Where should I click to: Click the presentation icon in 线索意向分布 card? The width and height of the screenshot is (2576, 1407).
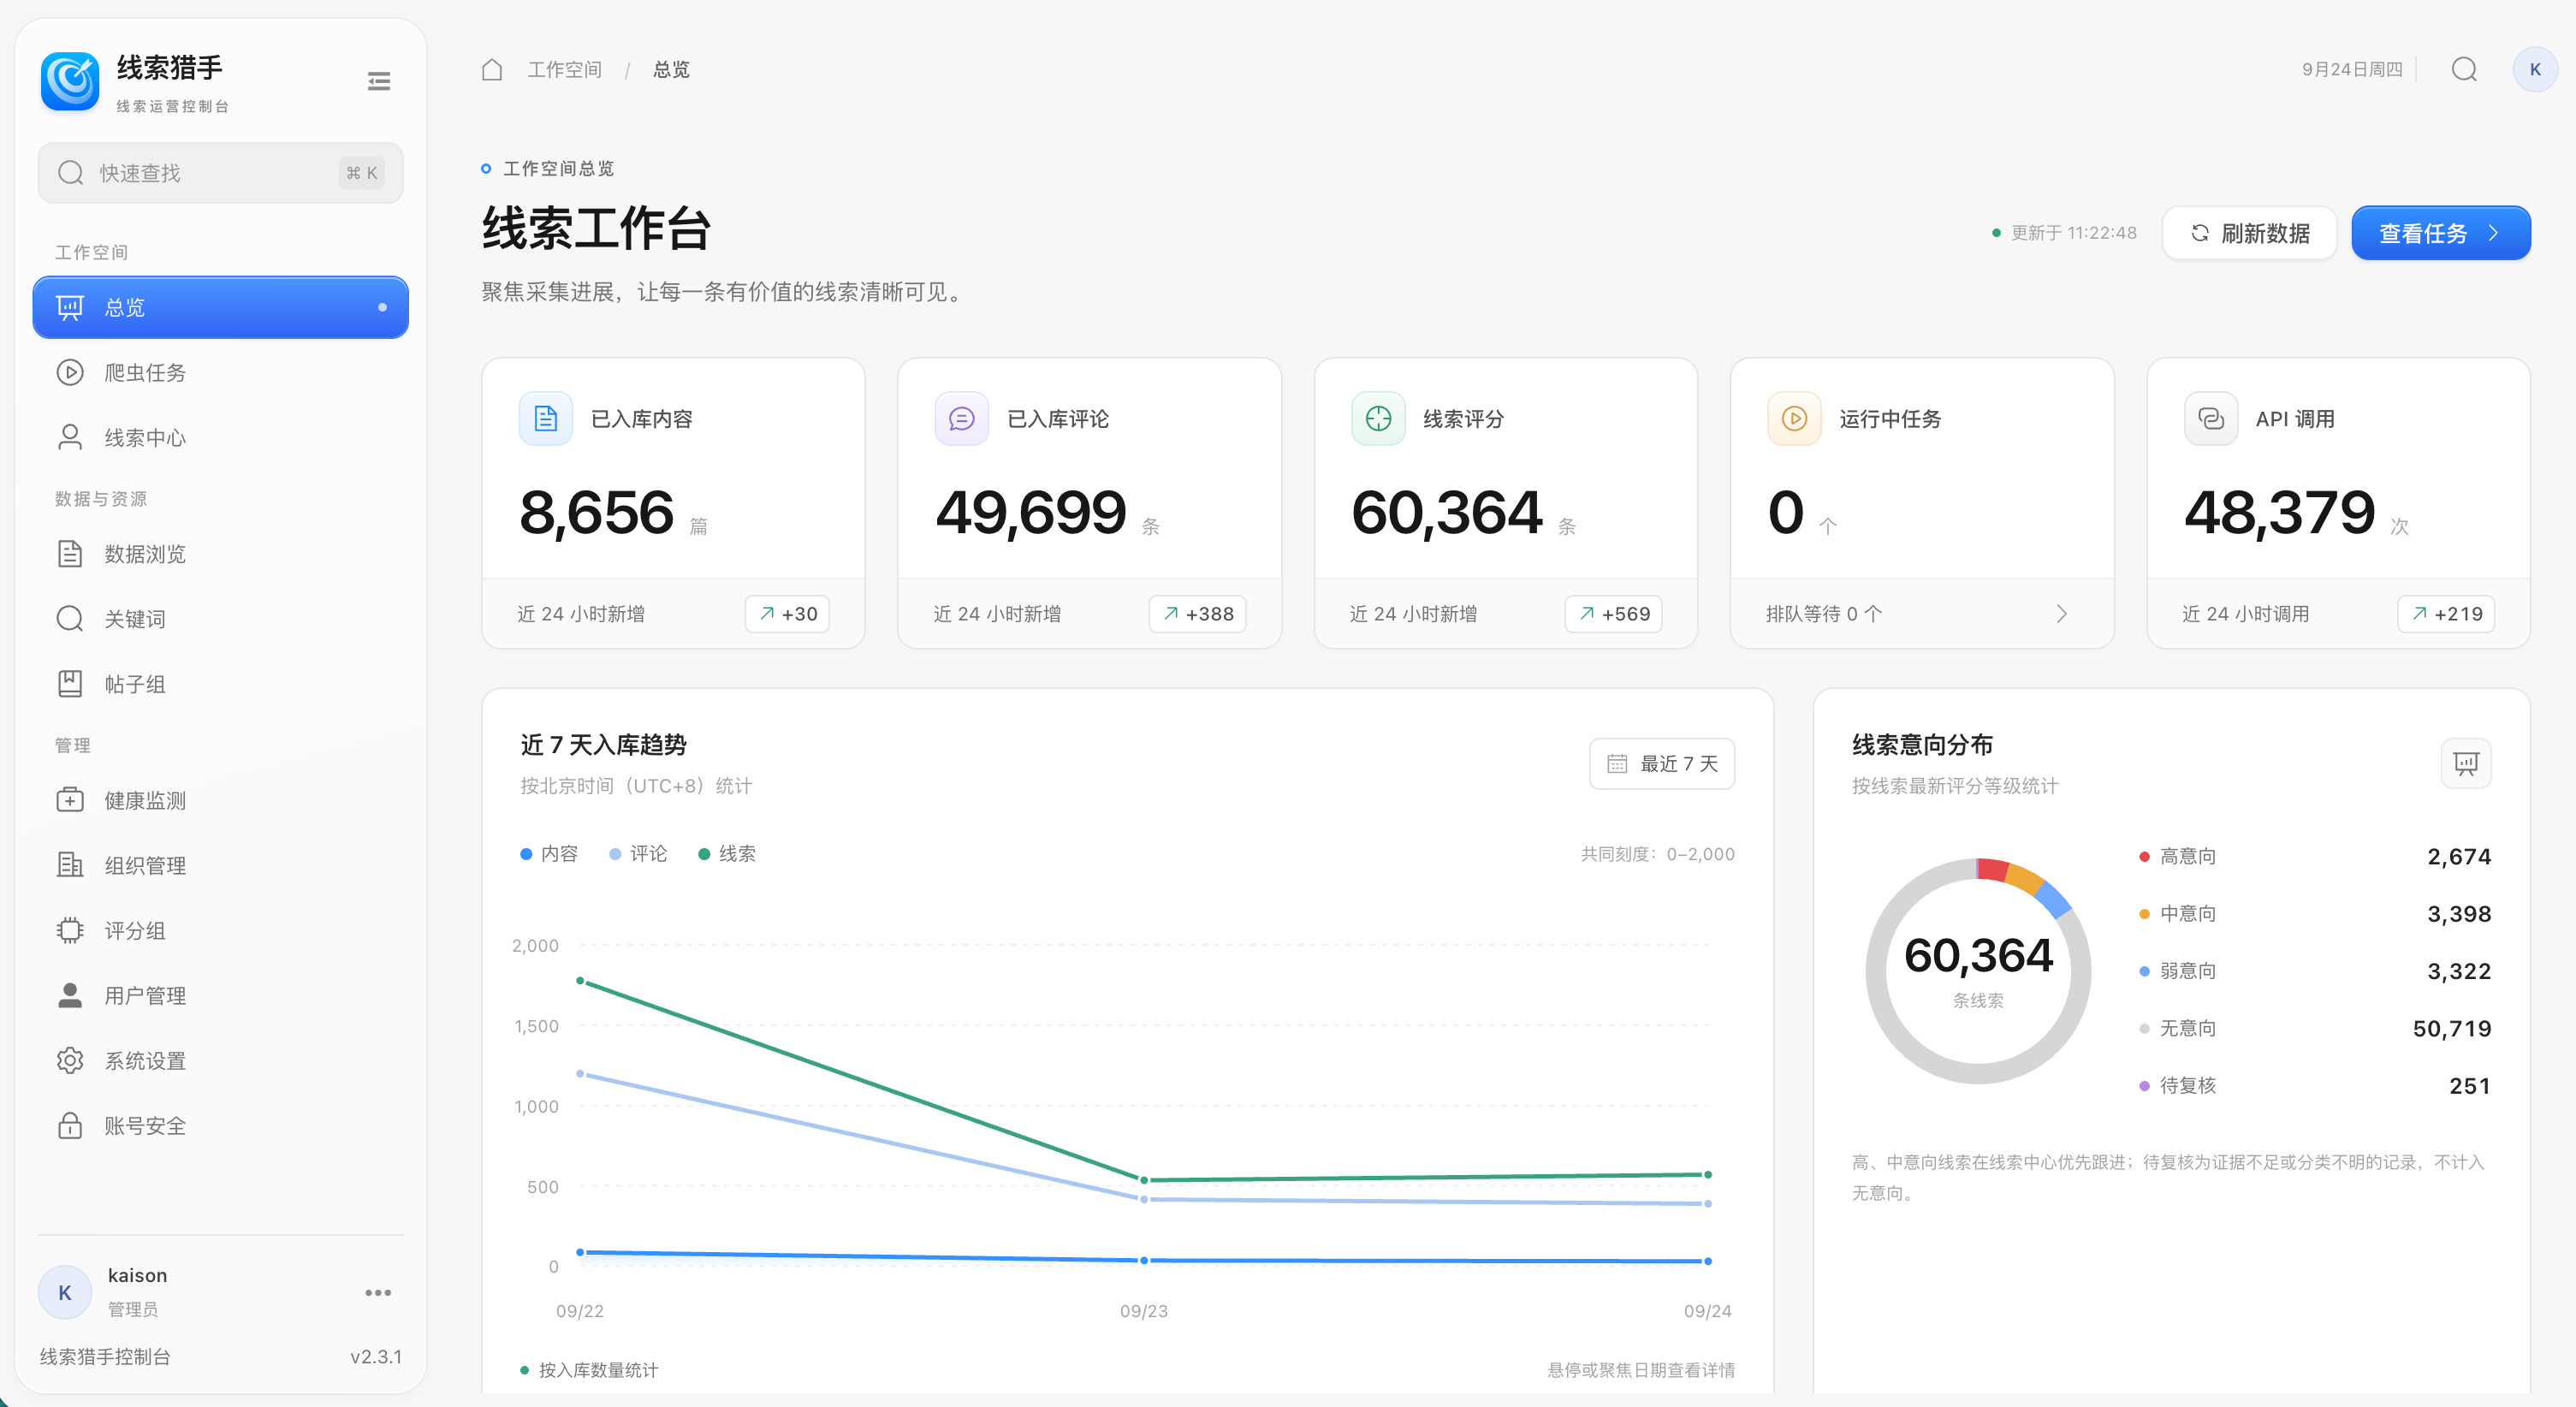tap(2466, 764)
